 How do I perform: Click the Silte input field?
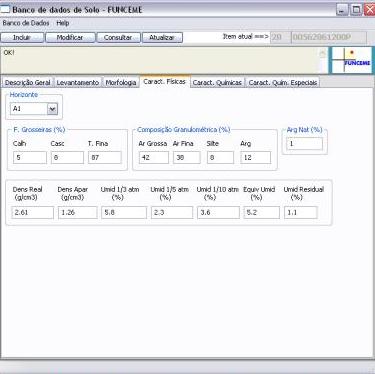tap(220, 157)
